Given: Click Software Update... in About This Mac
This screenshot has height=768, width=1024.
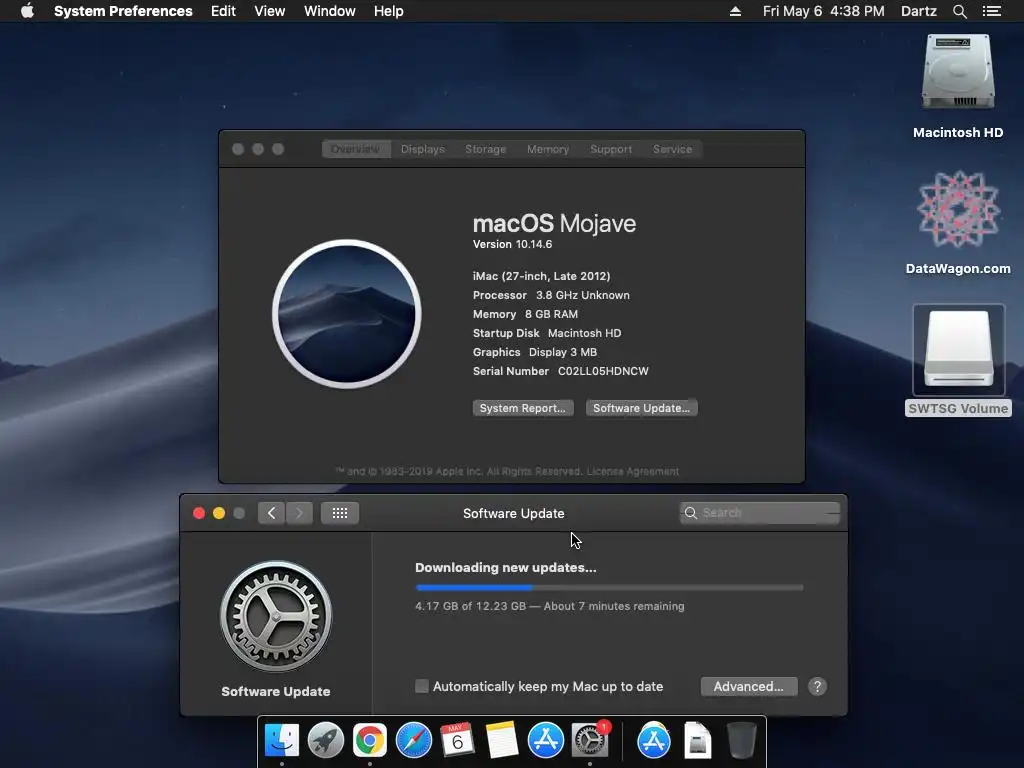Looking at the screenshot, I should [x=641, y=408].
